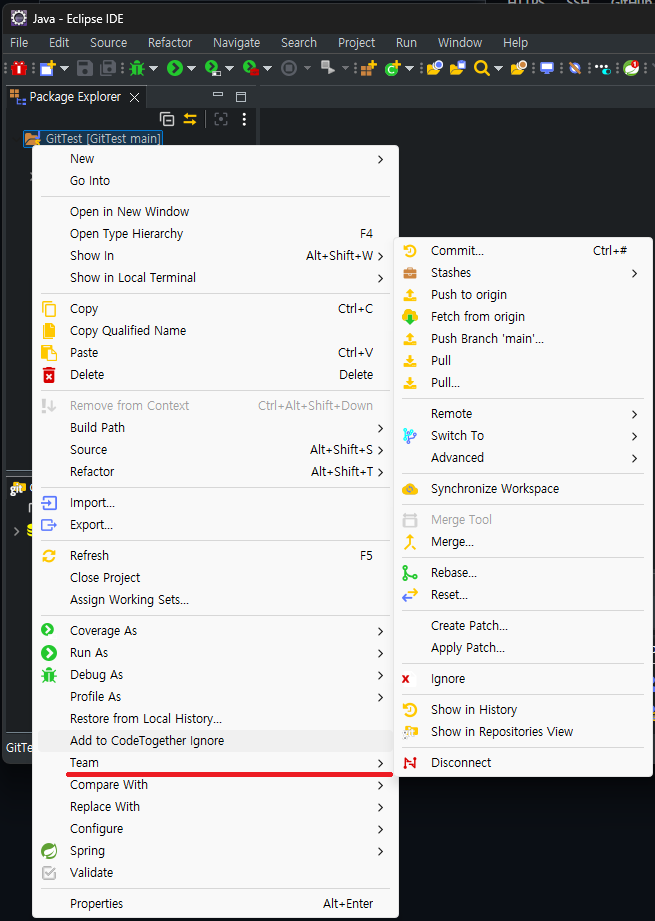This screenshot has width=655, height=921.
Task: Click Disconnect in the Team submenu
Action: 523,762
